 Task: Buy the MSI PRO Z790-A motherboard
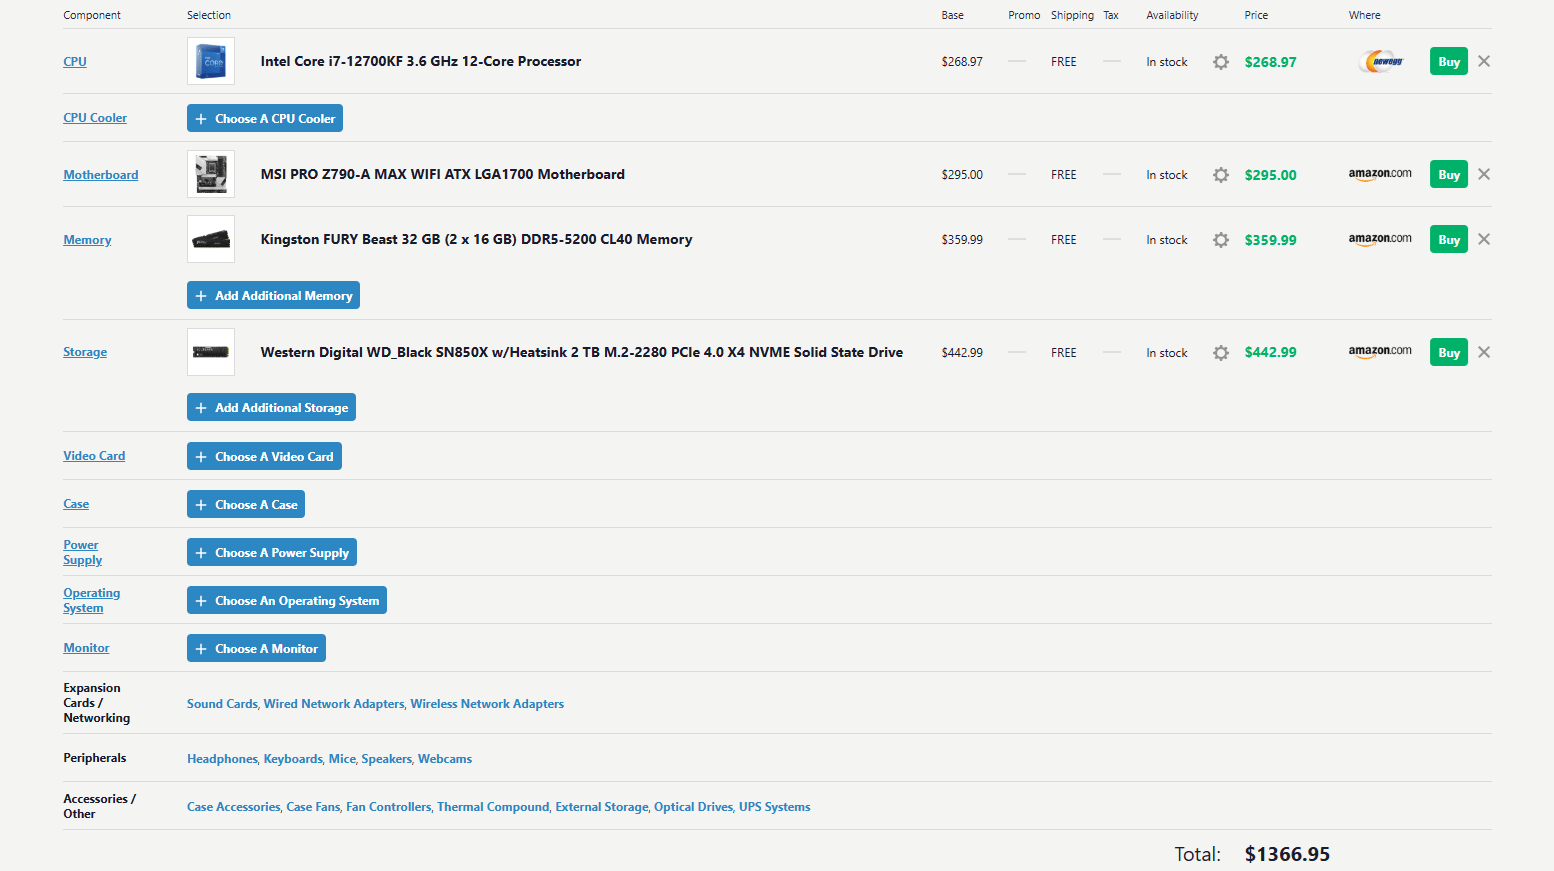(1449, 175)
